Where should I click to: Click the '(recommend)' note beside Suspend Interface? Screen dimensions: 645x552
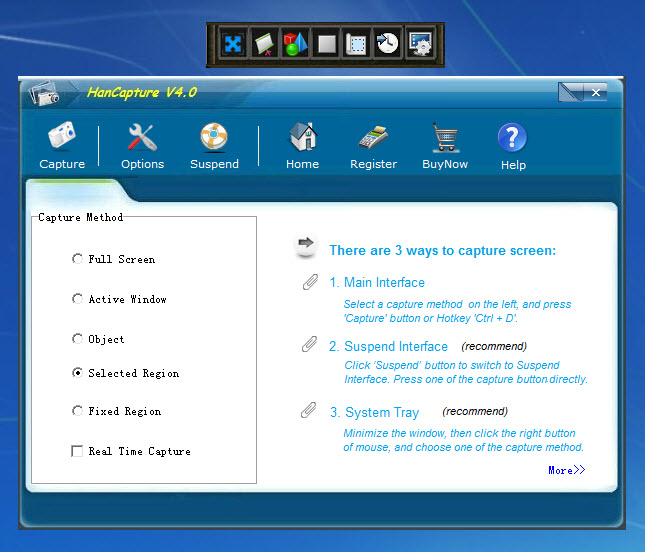click(x=494, y=346)
